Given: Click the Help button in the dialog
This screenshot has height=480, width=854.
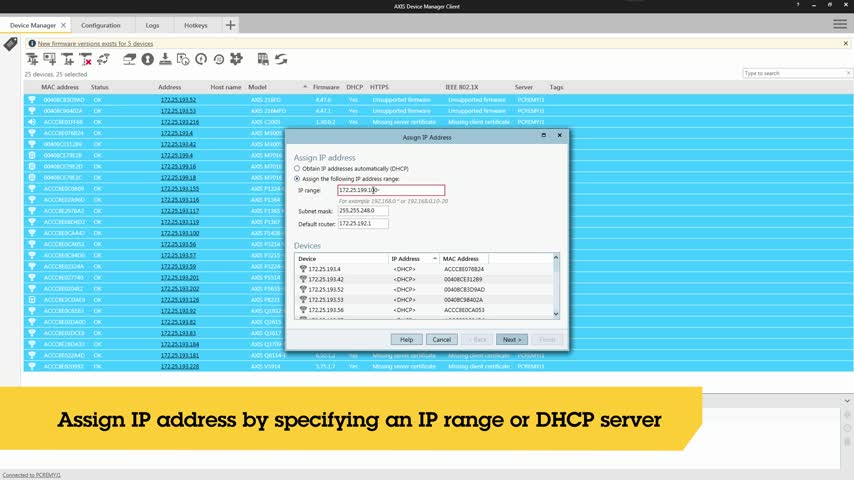Looking at the screenshot, I should tap(406, 339).
